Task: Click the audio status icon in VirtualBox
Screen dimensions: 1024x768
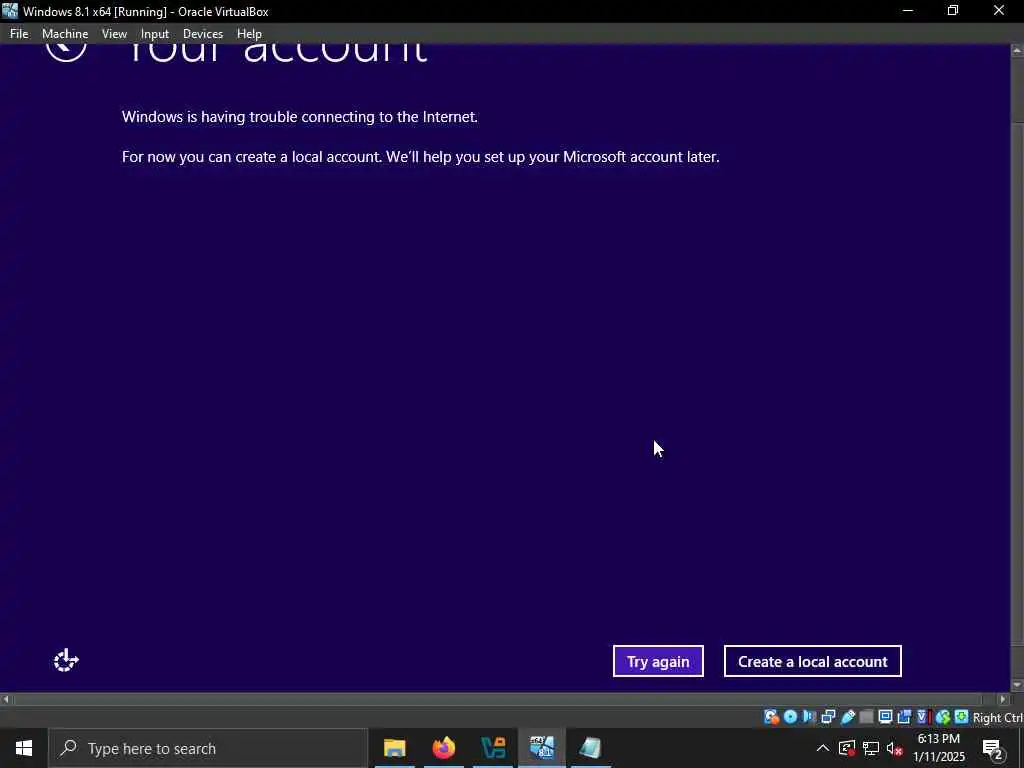Action: click(809, 717)
